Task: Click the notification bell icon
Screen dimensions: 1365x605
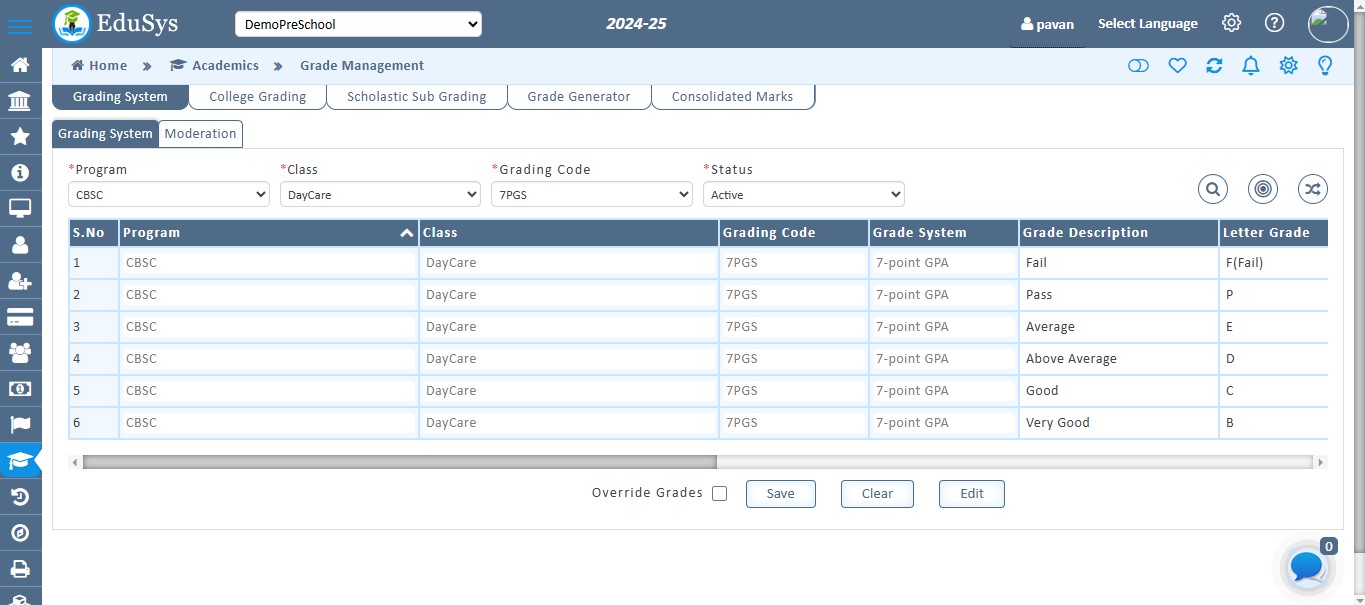Action: [x=1250, y=66]
